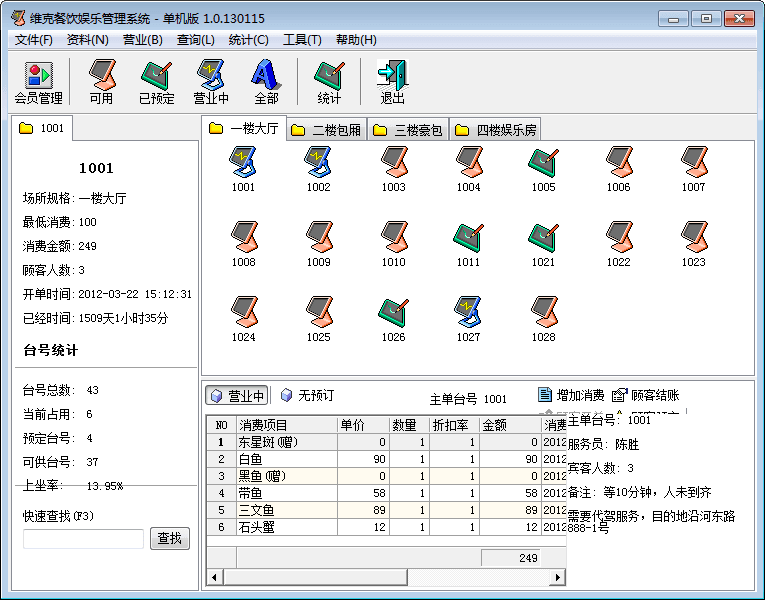Show tables in business via 营业中 icon
Screen dimensions: 765x600
tap(211, 81)
